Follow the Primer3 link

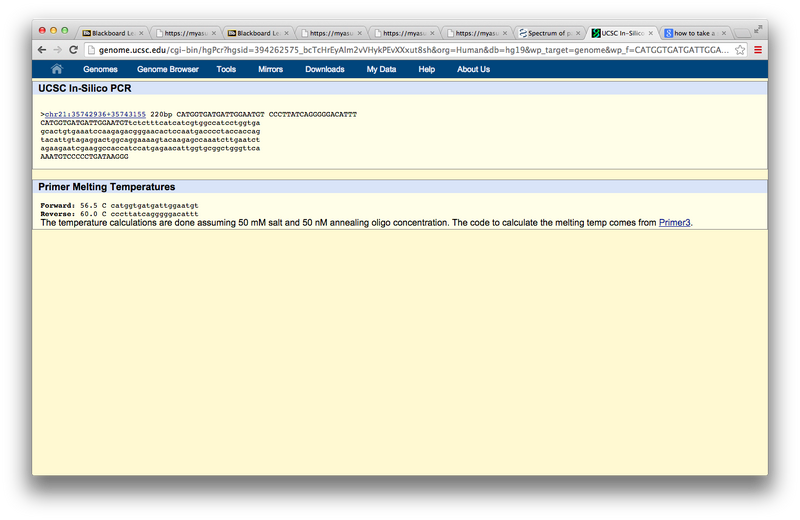point(674,223)
